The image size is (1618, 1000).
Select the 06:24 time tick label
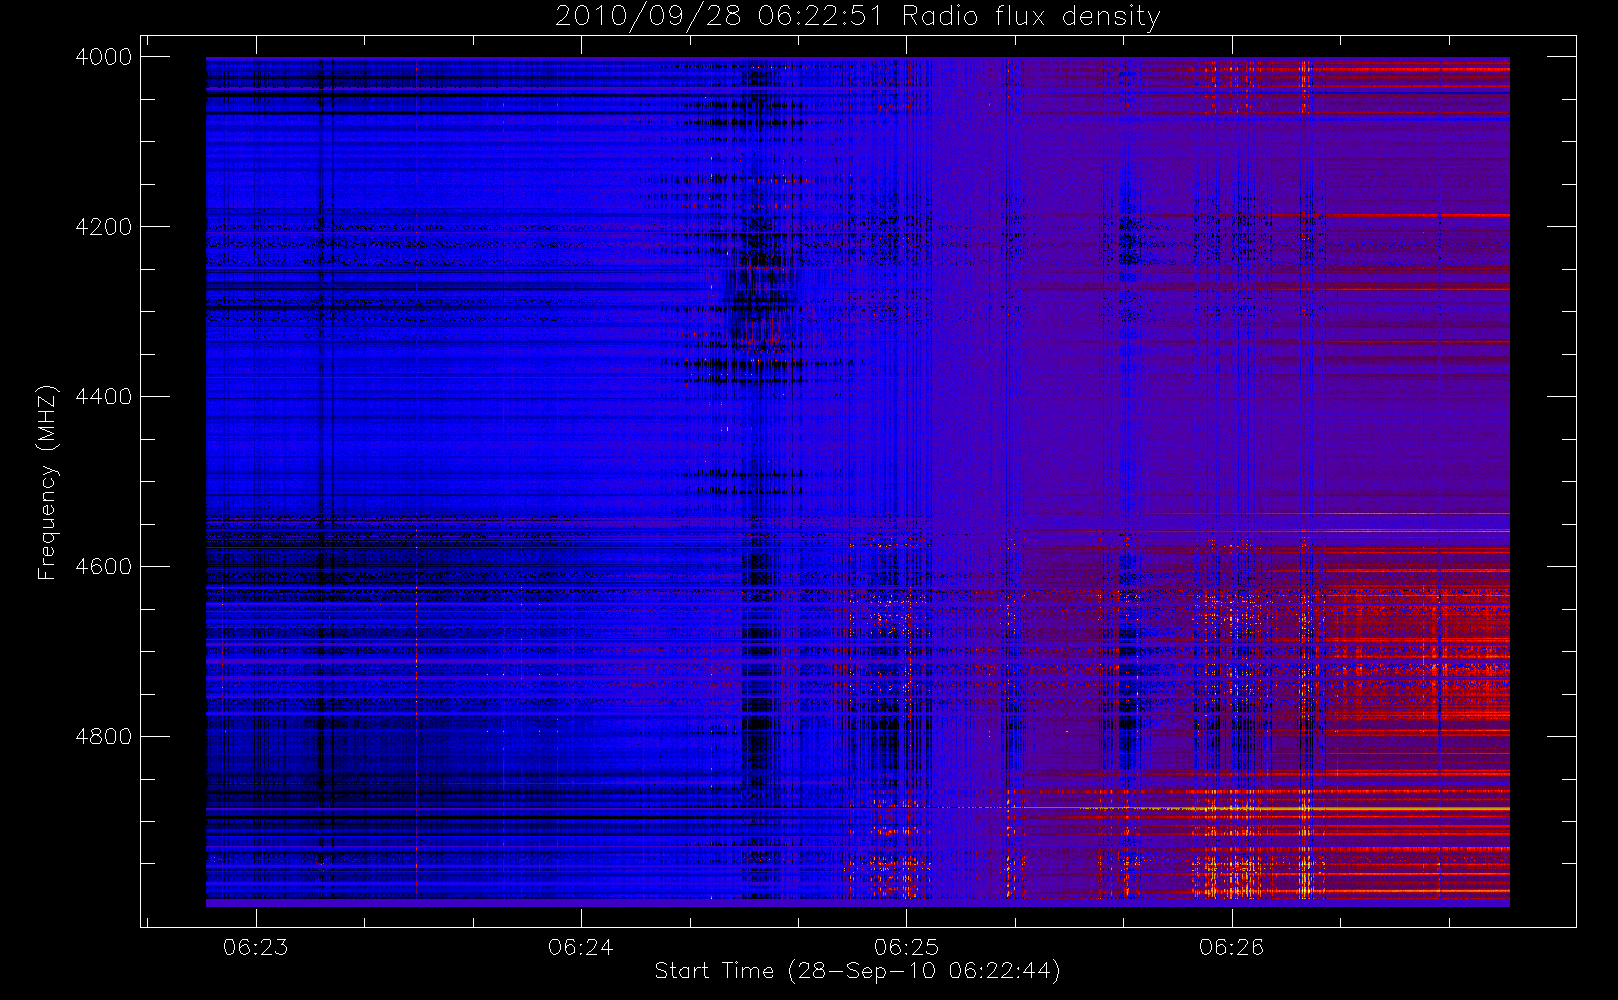click(x=581, y=947)
